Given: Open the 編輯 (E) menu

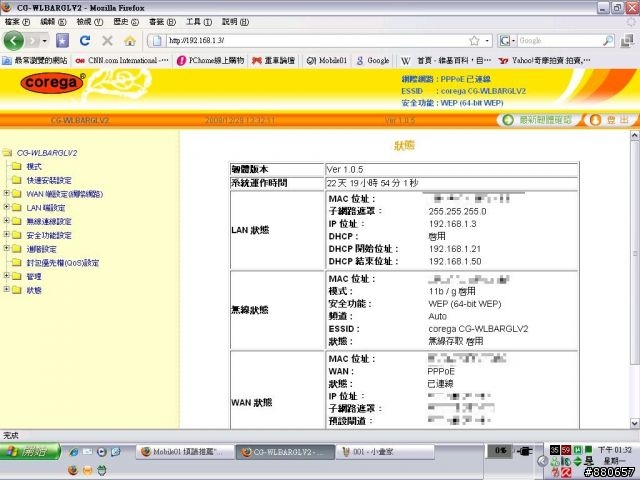Looking at the screenshot, I should (x=53, y=22).
